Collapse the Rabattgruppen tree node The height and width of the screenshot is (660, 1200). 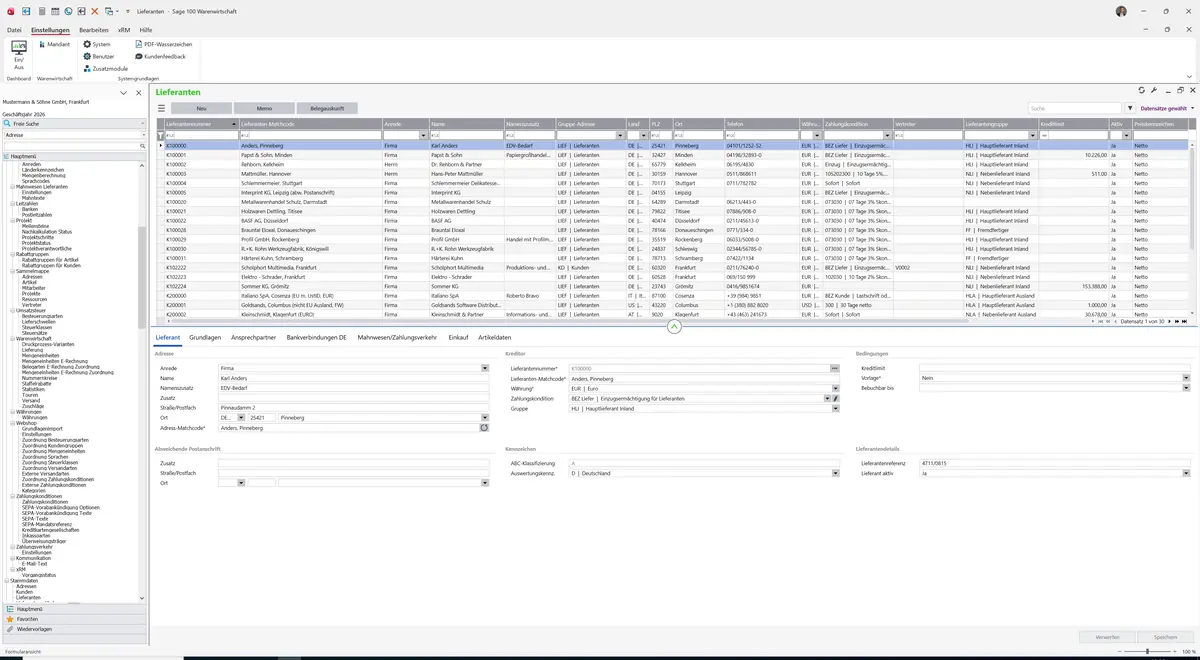pyautogui.click(x=12, y=254)
